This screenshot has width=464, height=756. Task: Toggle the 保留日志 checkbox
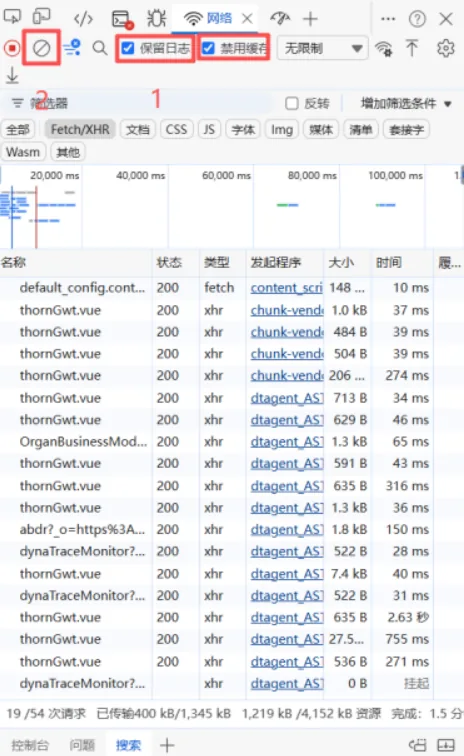click(128, 48)
